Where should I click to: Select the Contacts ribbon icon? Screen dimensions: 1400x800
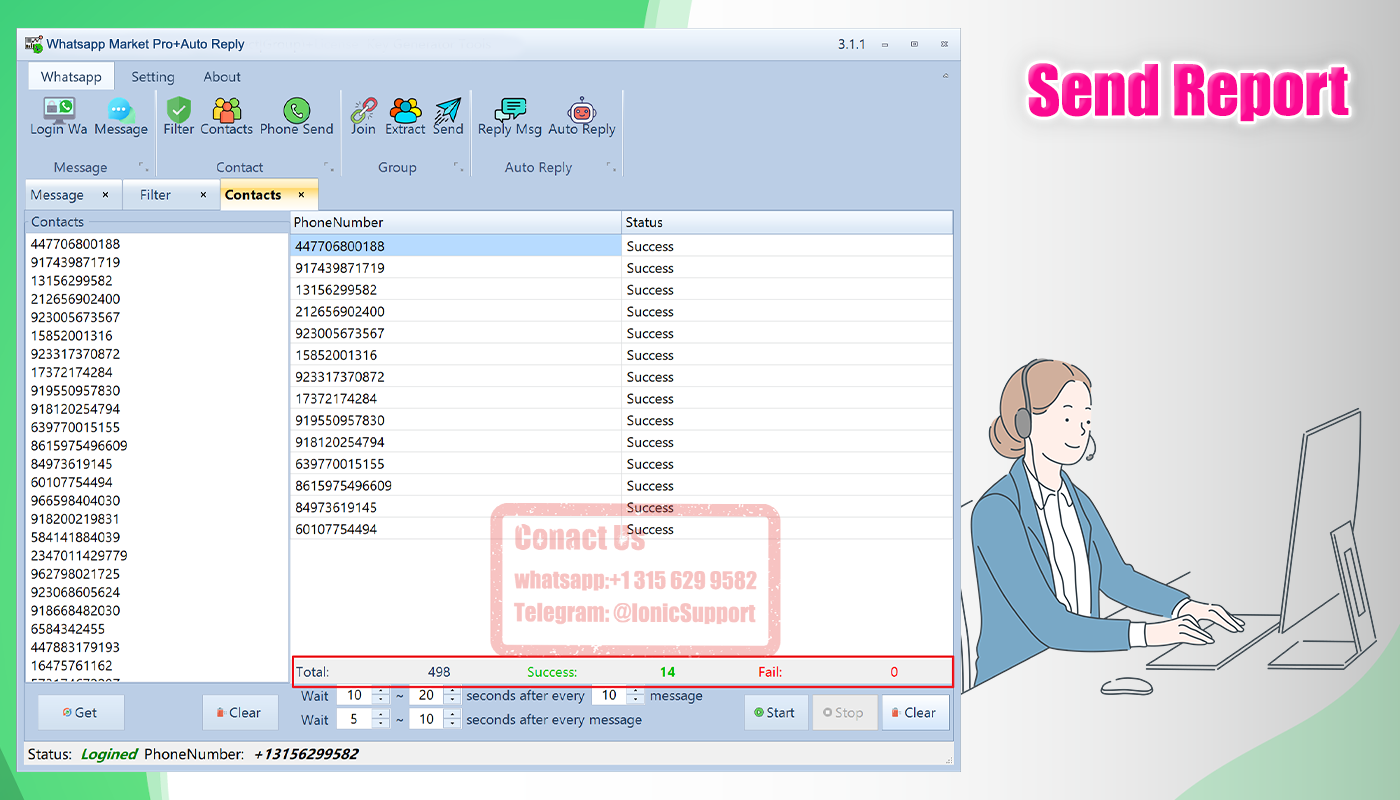227,117
